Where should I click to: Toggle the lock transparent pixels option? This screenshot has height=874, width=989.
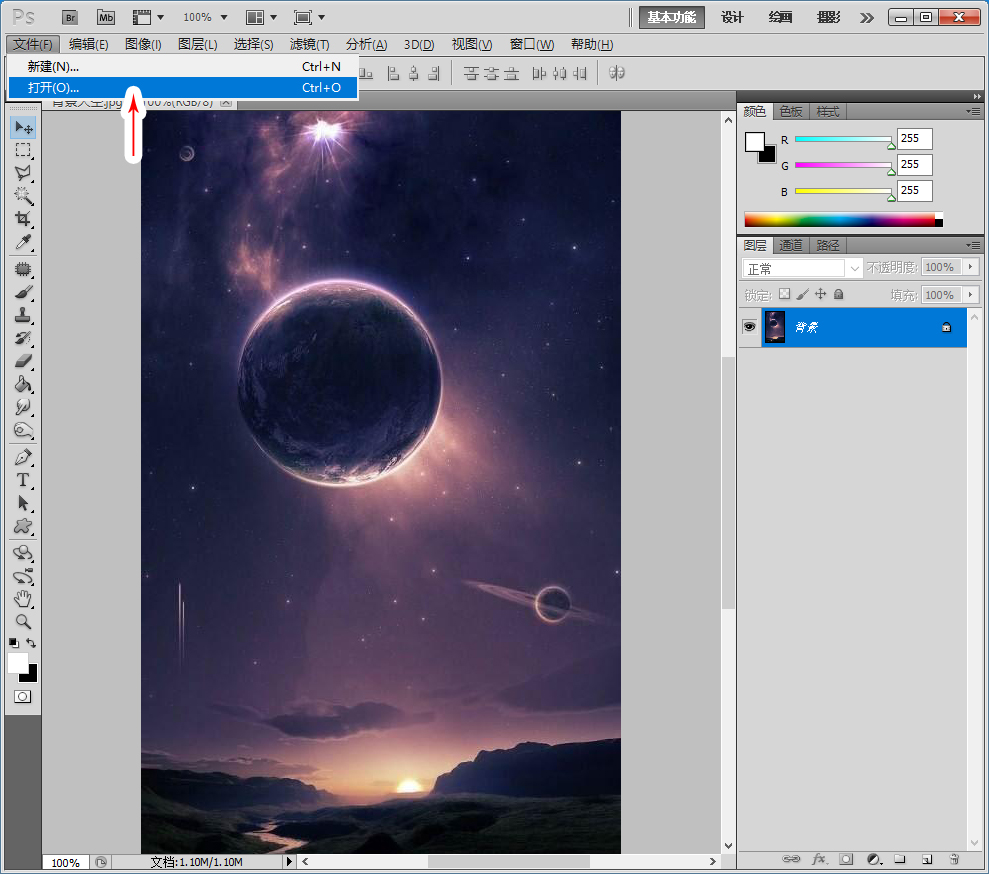pyautogui.click(x=784, y=294)
